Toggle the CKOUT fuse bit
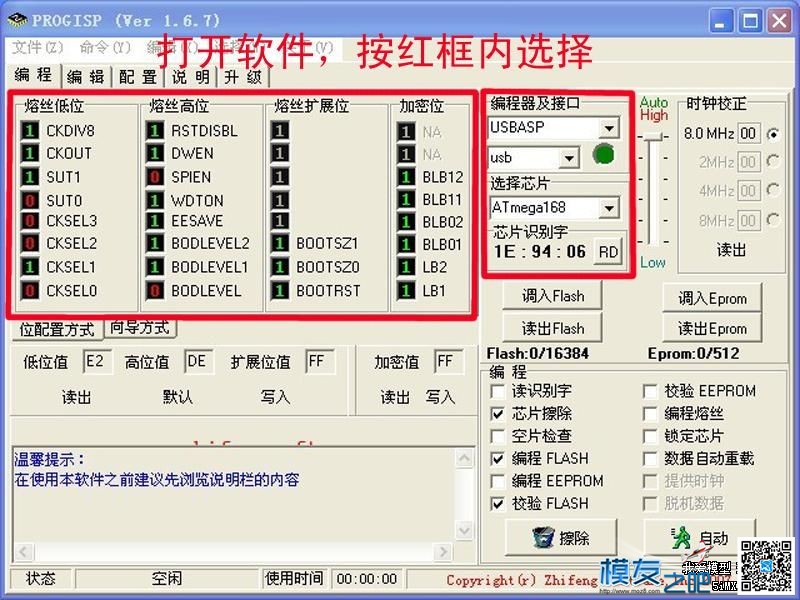 [x=30, y=153]
